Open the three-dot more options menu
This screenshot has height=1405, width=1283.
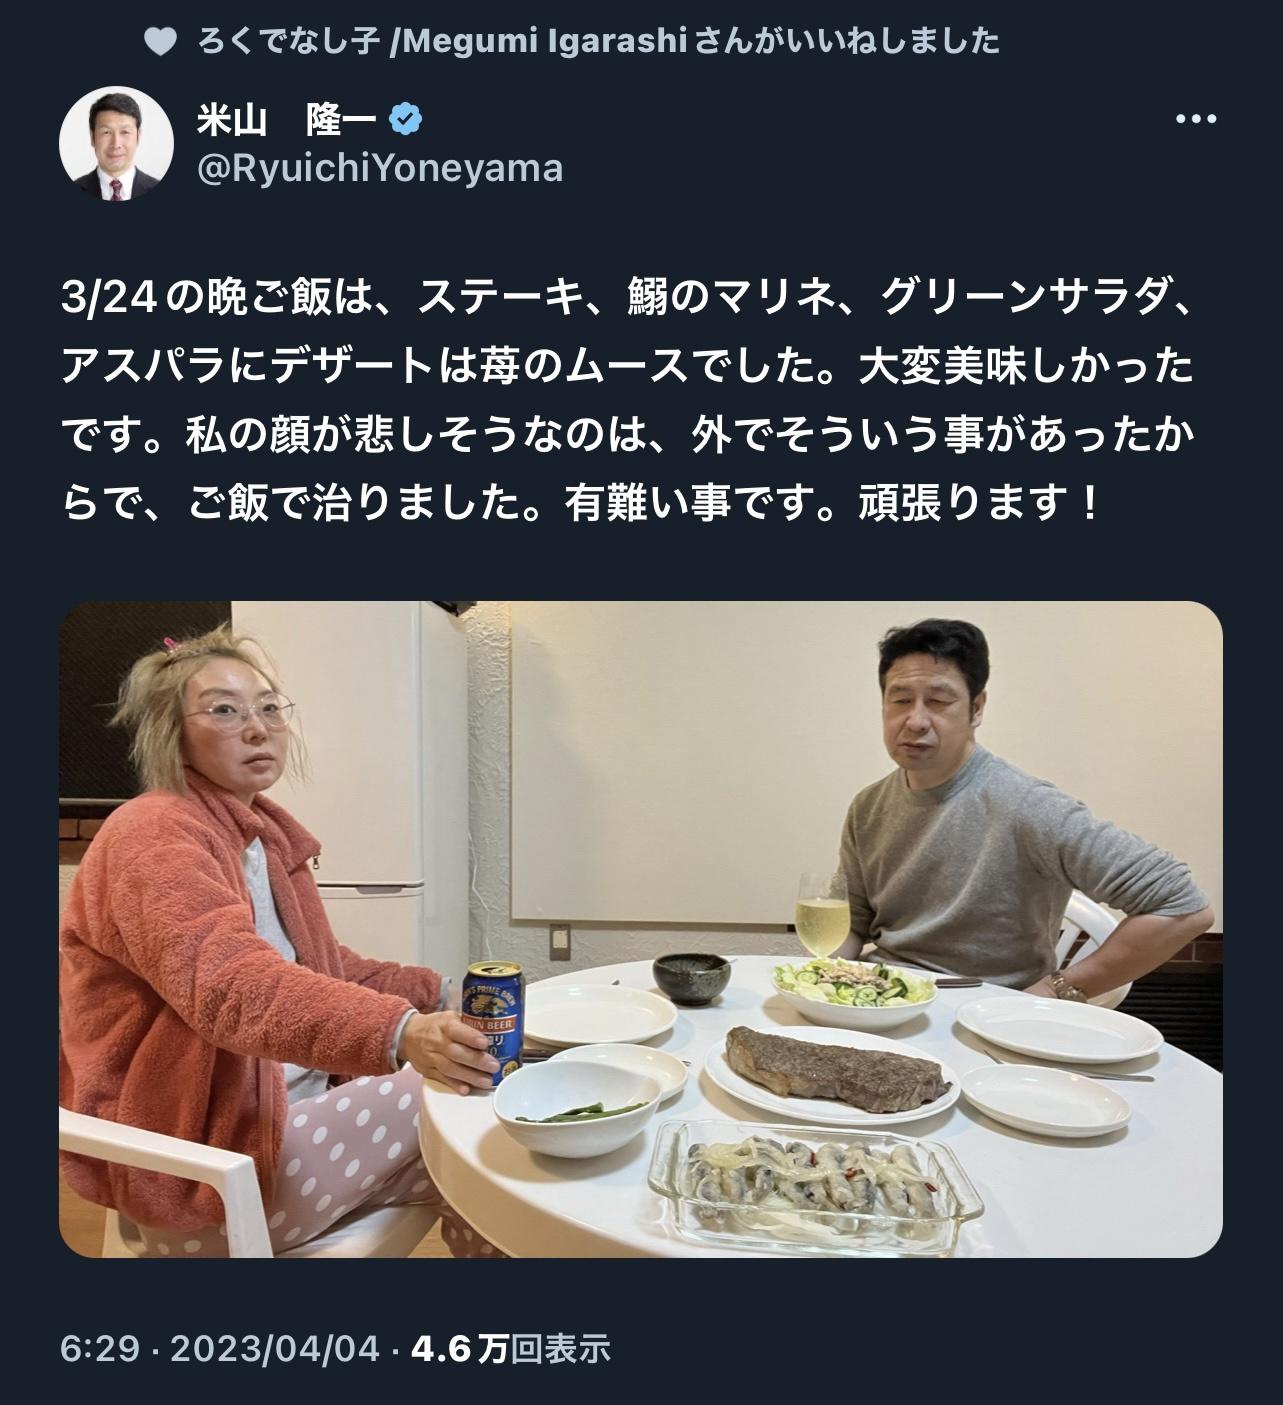(x=1195, y=120)
